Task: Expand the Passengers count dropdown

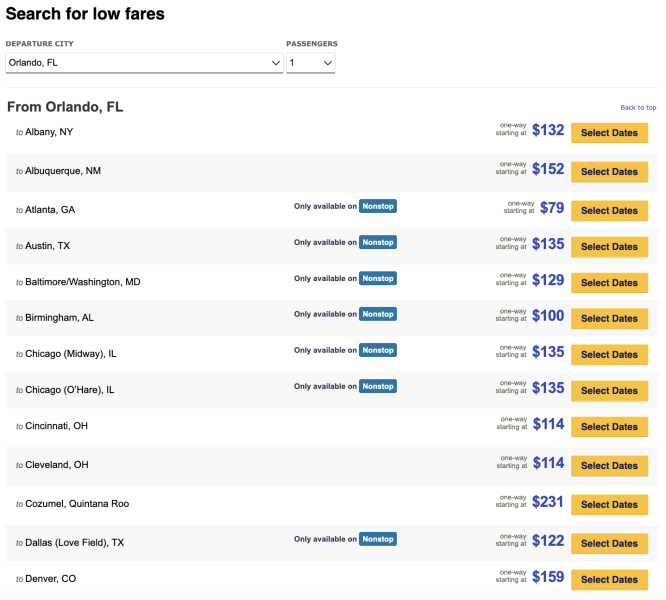Action: 310,63
